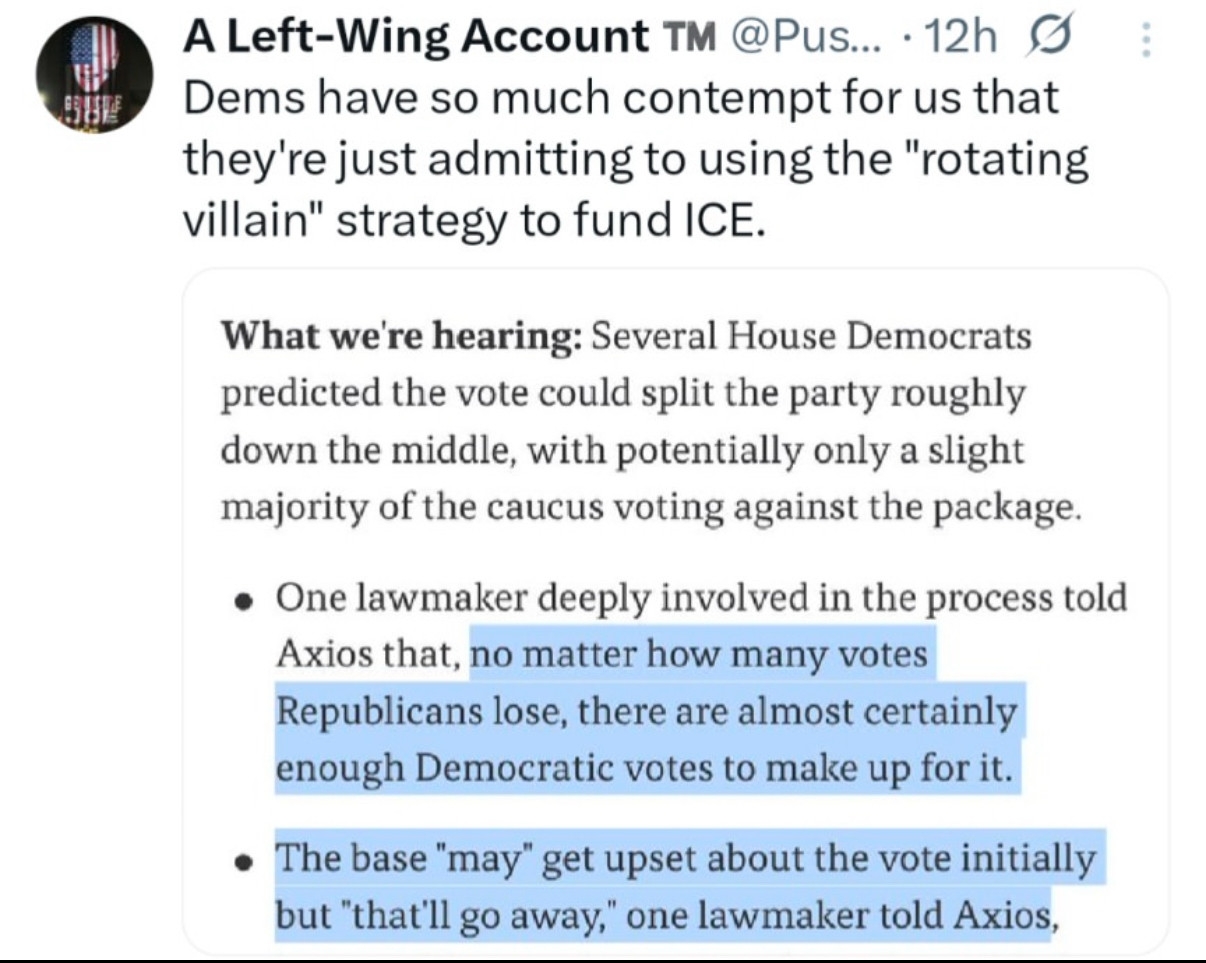Click the first bullet point marker
Viewport: 1206px width, 963px height.
coord(242,602)
